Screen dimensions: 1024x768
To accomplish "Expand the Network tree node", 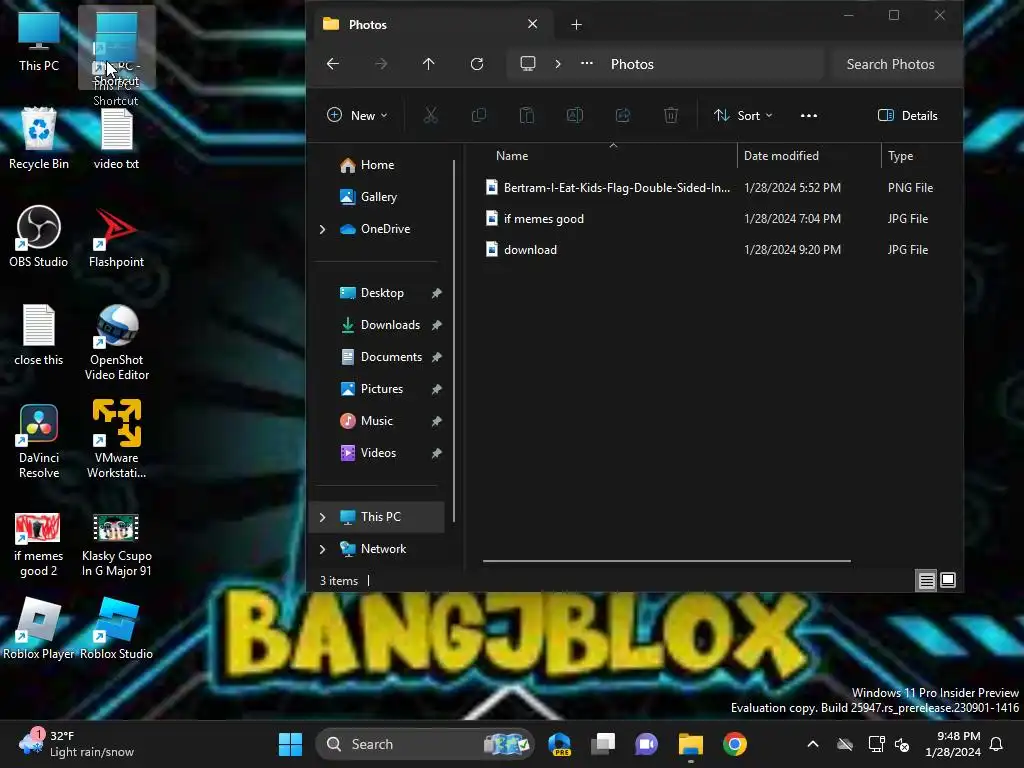I will [323, 549].
